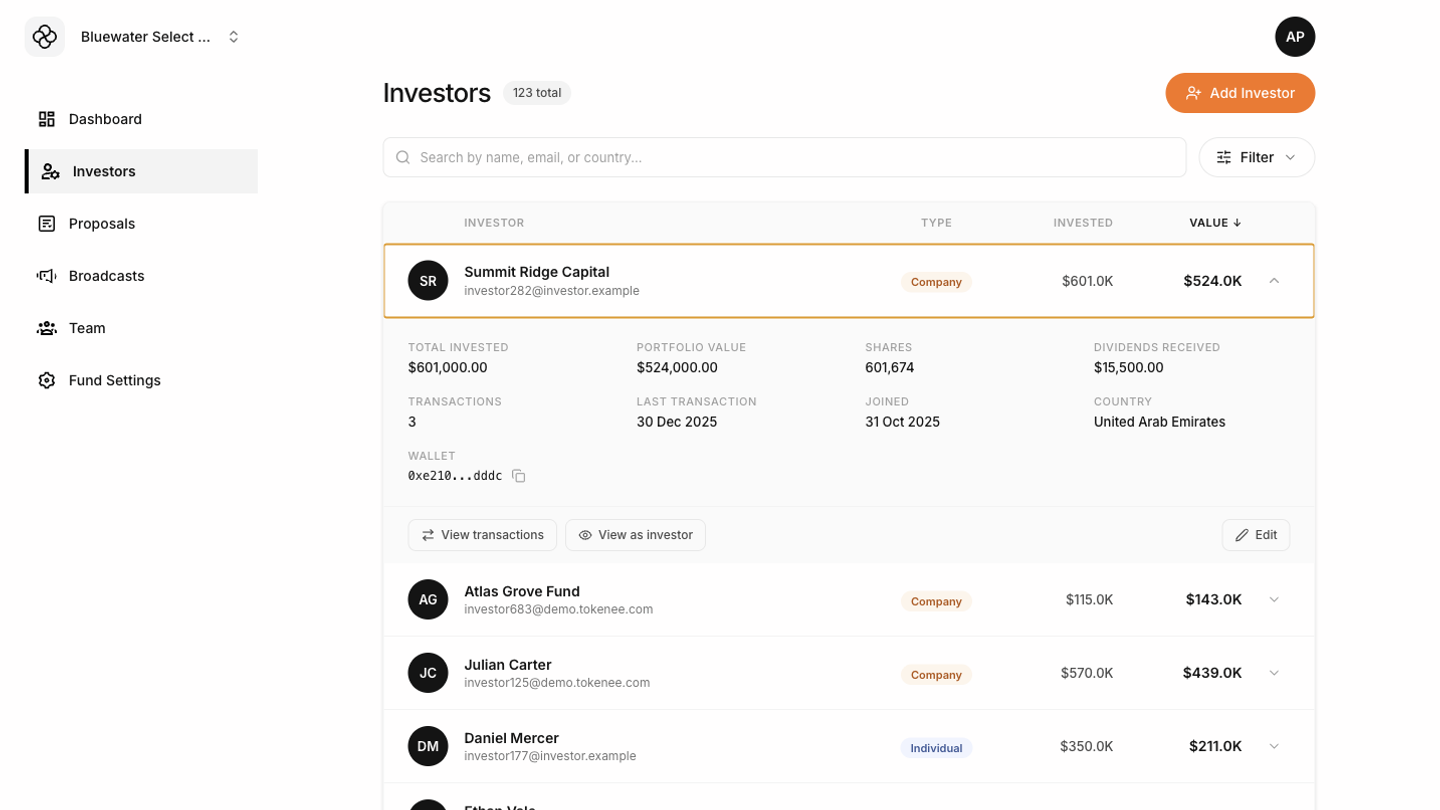Click the Fund Settings gear icon
Image resolution: width=1440 pixels, height=810 pixels.
[x=47, y=381]
